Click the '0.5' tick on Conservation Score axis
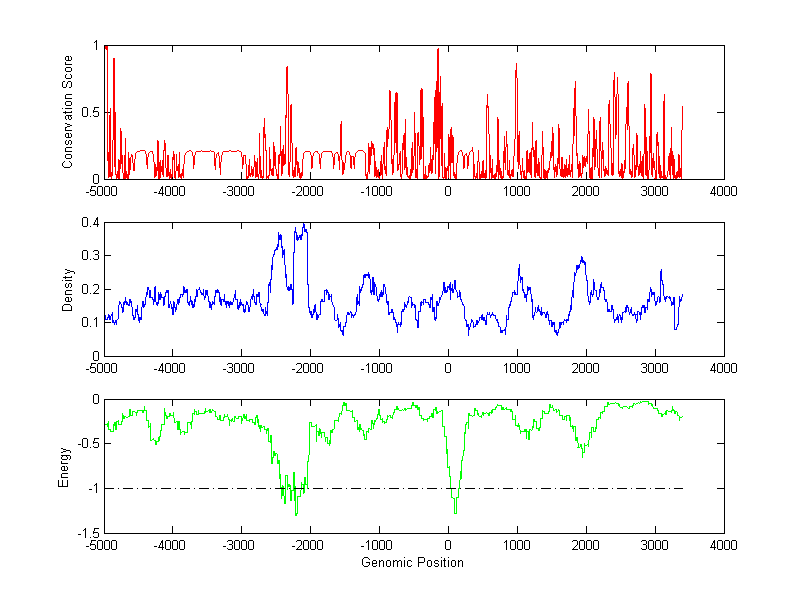Screen dimensions: 800x599 click(91, 112)
